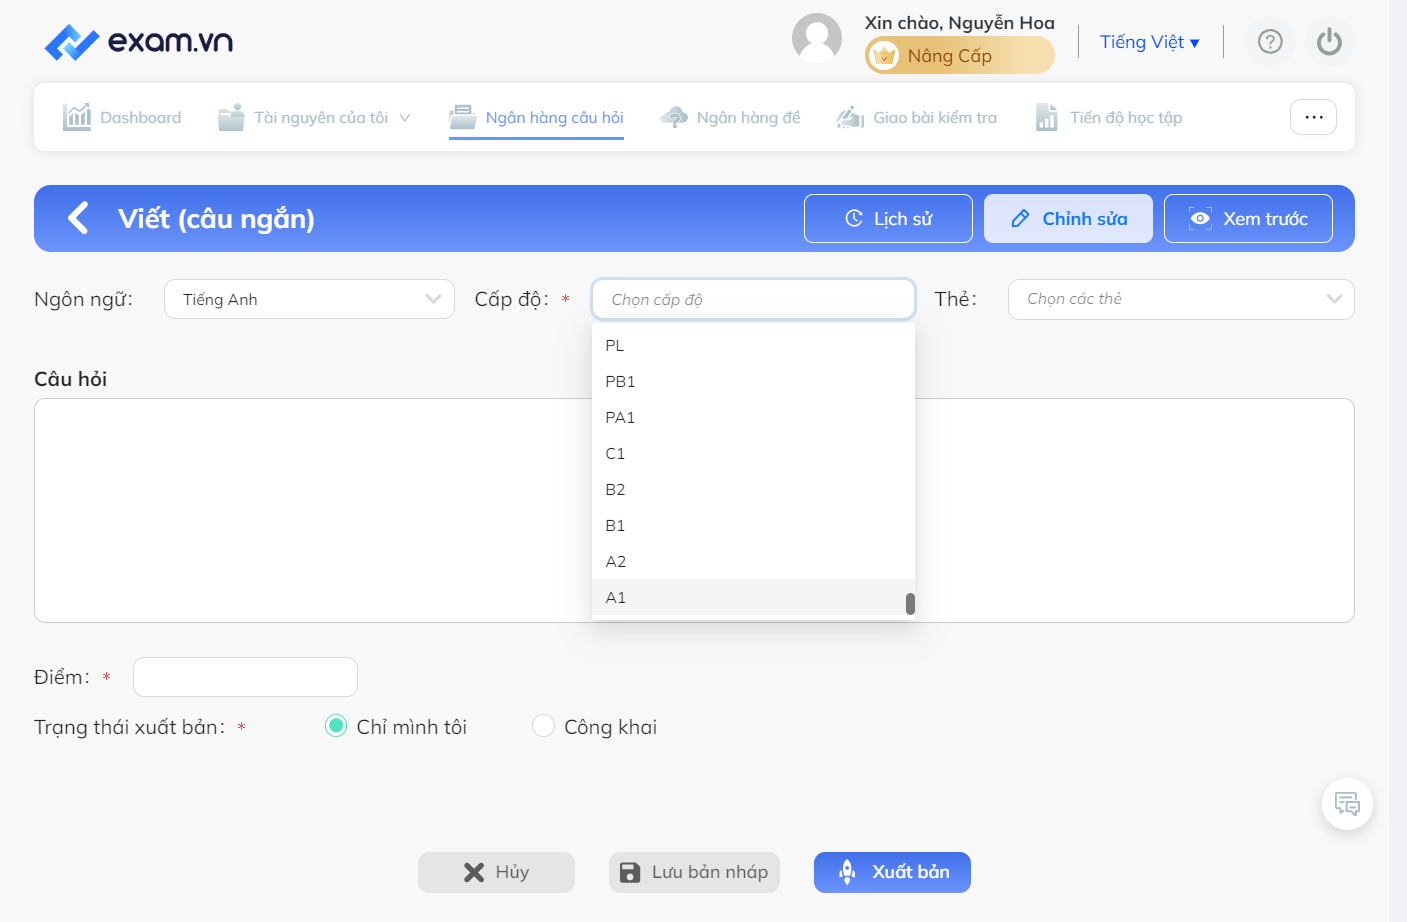Image resolution: width=1407 pixels, height=922 pixels.
Task: Select the Chỉ mình tôi radio option
Action: (336, 726)
